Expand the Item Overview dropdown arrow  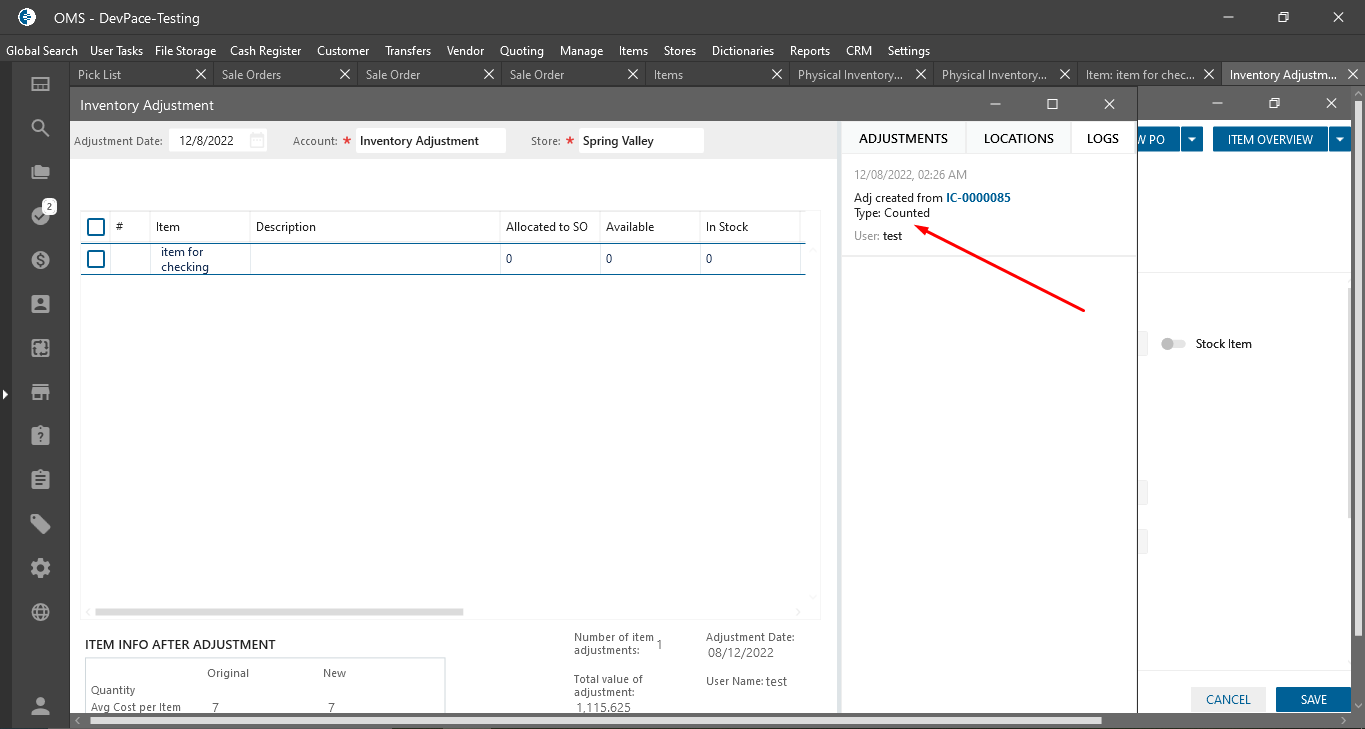(x=1339, y=140)
